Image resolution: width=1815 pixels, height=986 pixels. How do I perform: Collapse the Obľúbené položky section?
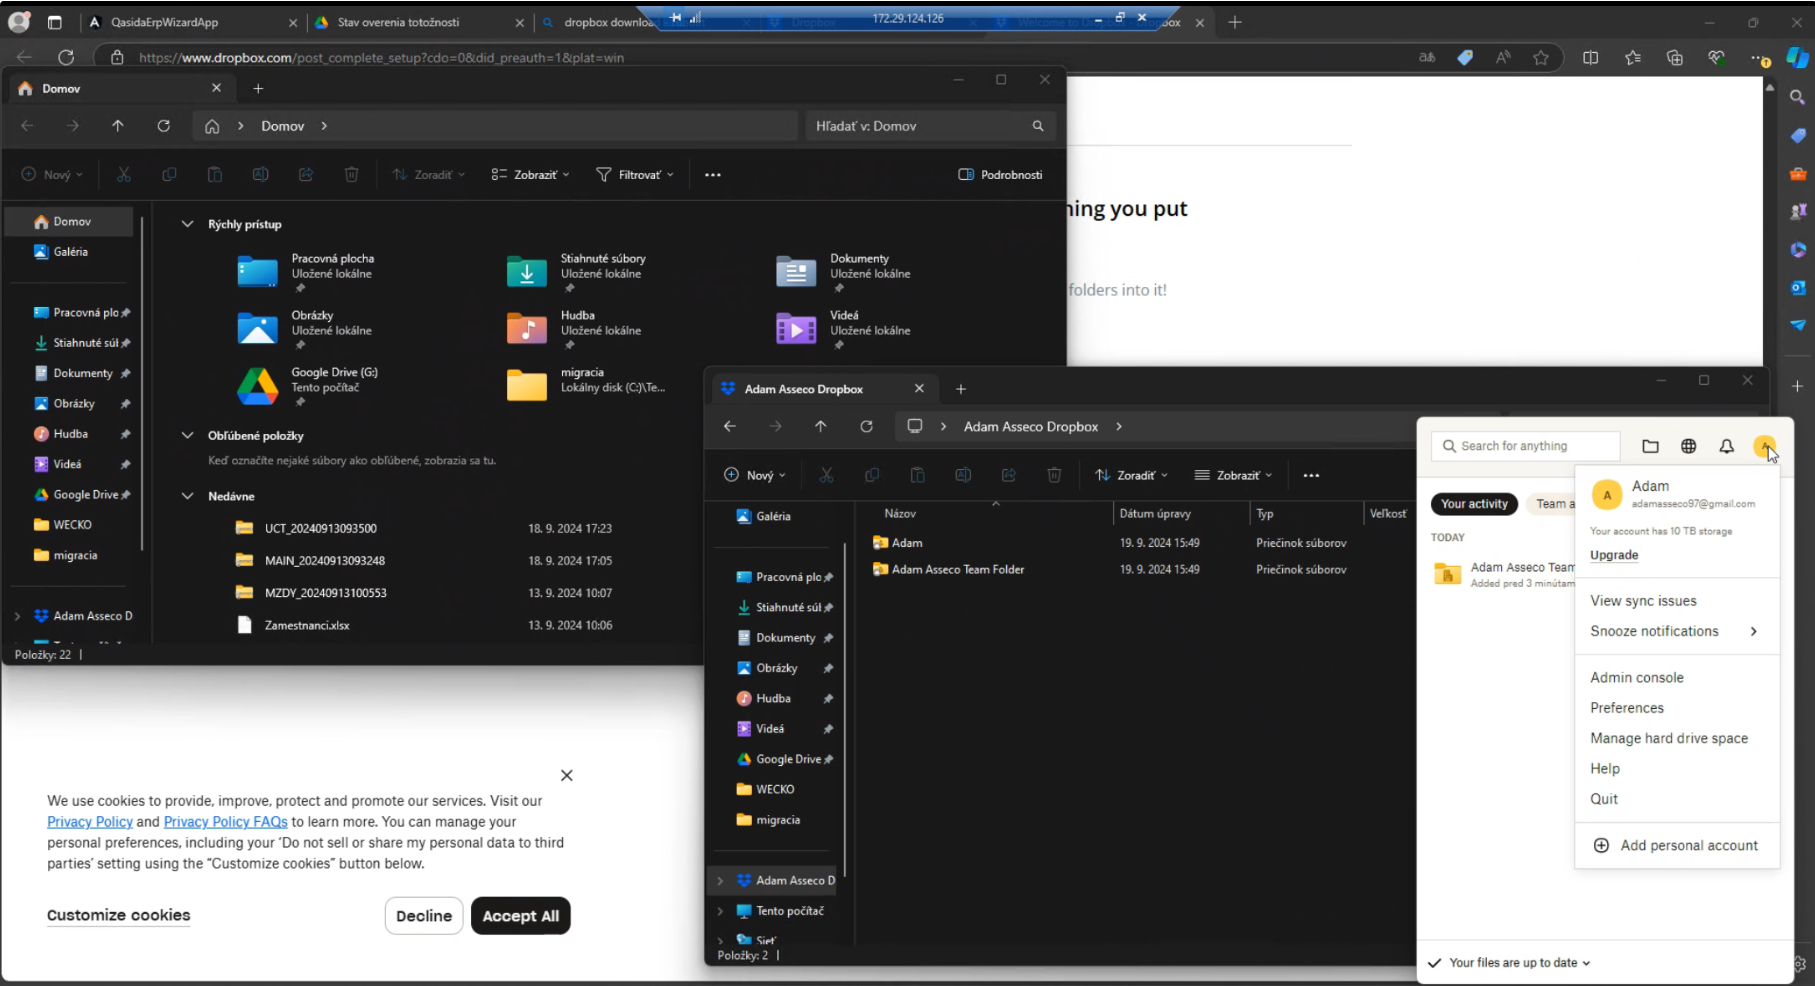tap(187, 435)
